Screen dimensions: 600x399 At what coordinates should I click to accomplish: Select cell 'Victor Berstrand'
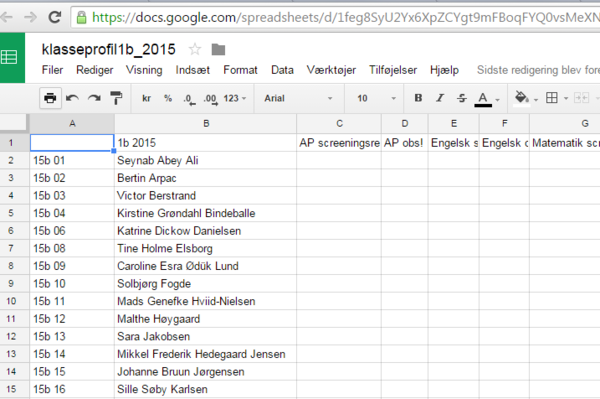pyautogui.click(x=205, y=195)
